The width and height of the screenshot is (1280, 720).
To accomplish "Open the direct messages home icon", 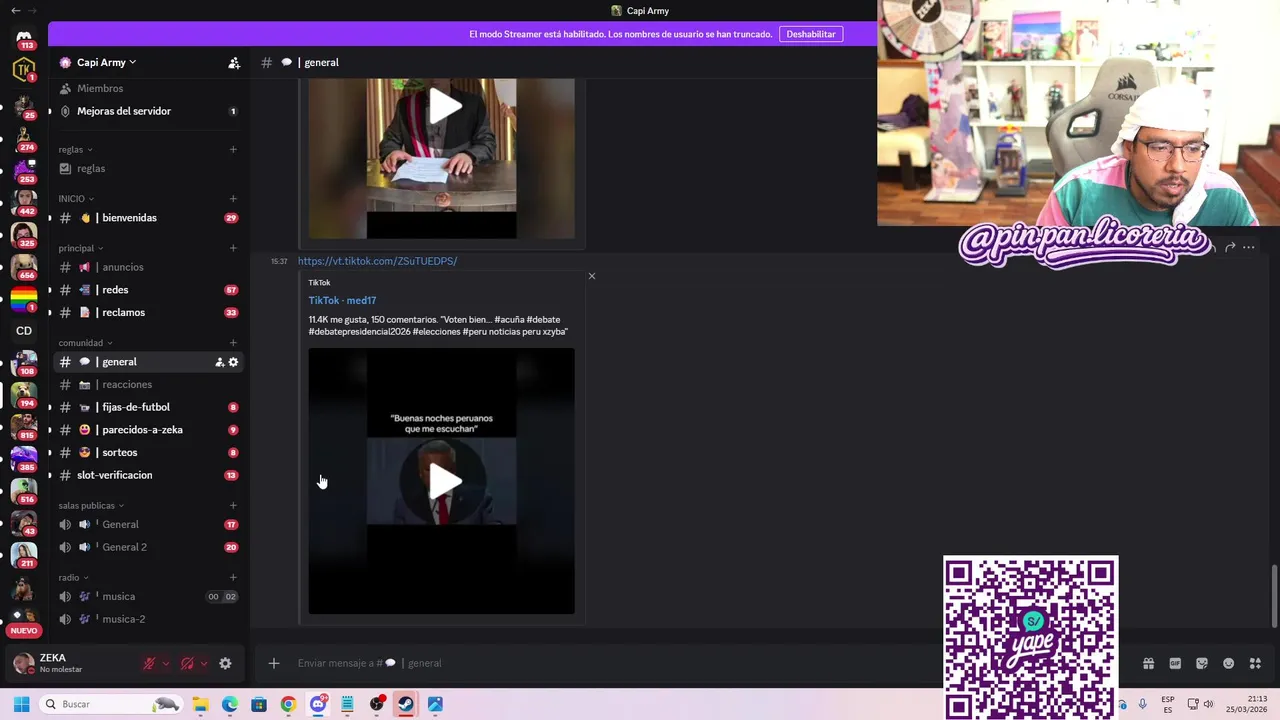I will point(24,38).
